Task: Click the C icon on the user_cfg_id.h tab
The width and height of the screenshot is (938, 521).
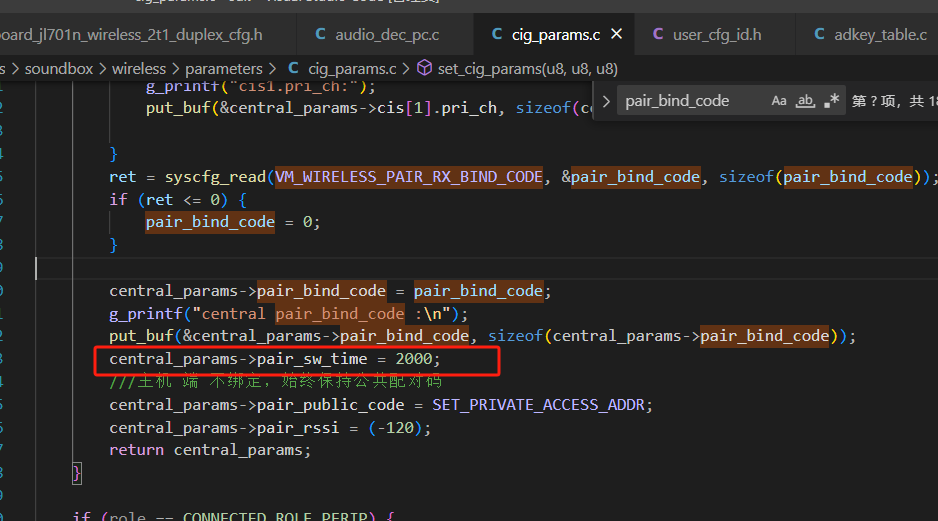Action: point(658,34)
